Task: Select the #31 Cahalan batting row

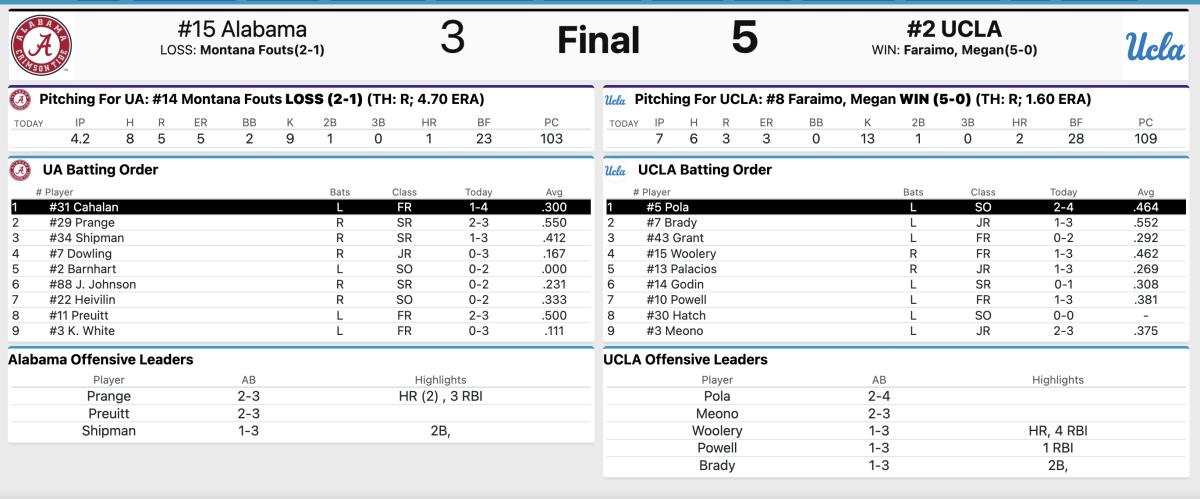Action: (300, 207)
